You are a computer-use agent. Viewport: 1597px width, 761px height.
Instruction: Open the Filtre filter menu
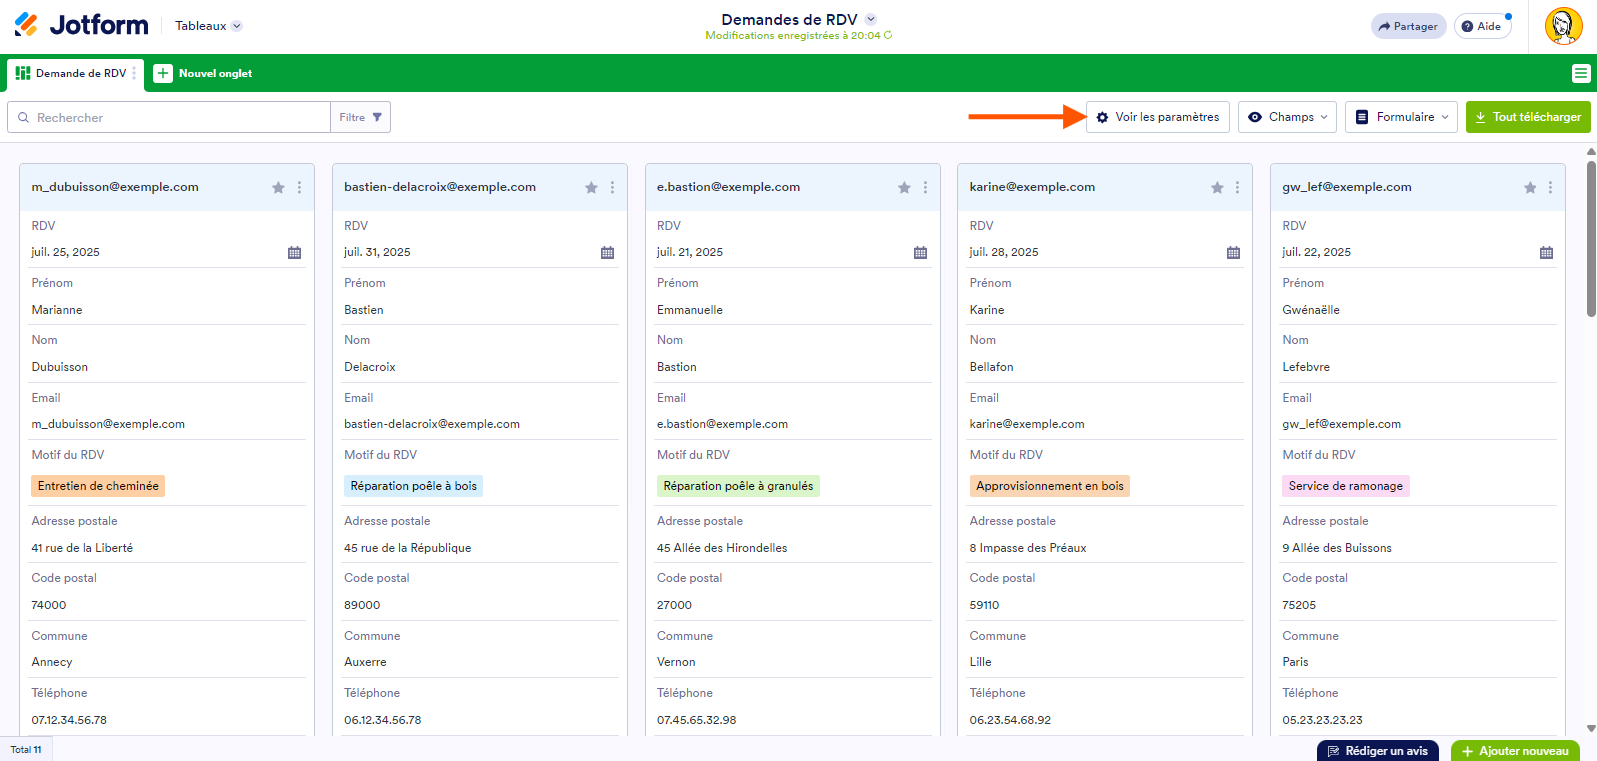point(360,117)
